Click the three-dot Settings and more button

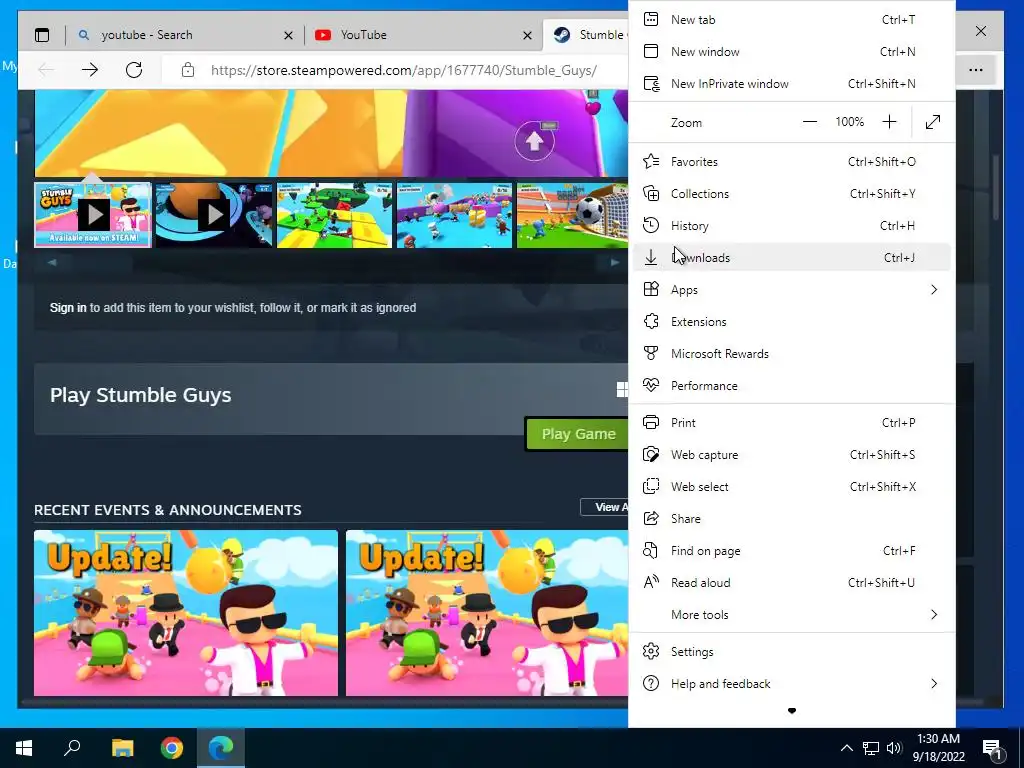point(976,70)
